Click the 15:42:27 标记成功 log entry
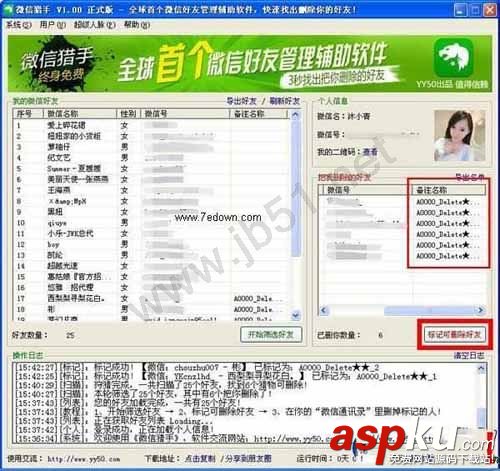Screen dimensions: 500x471 197,368
